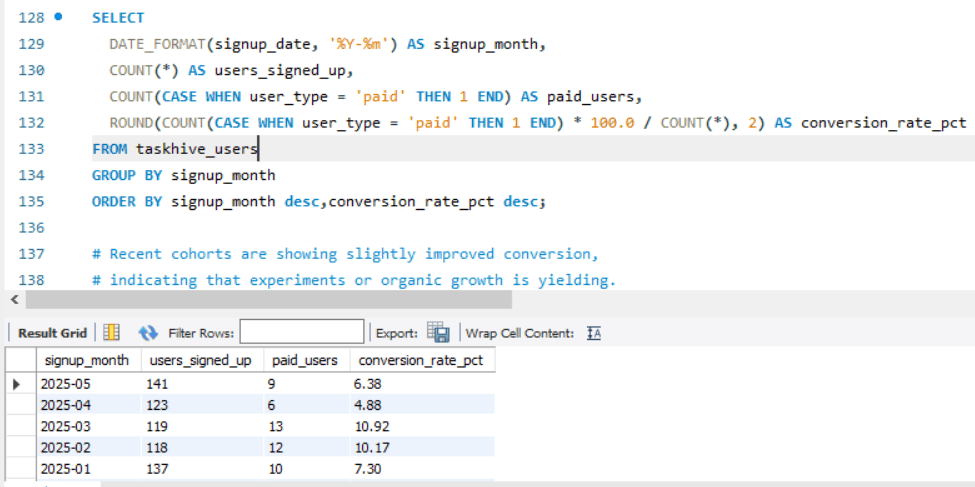Refresh the result grid data

pos(148,333)
